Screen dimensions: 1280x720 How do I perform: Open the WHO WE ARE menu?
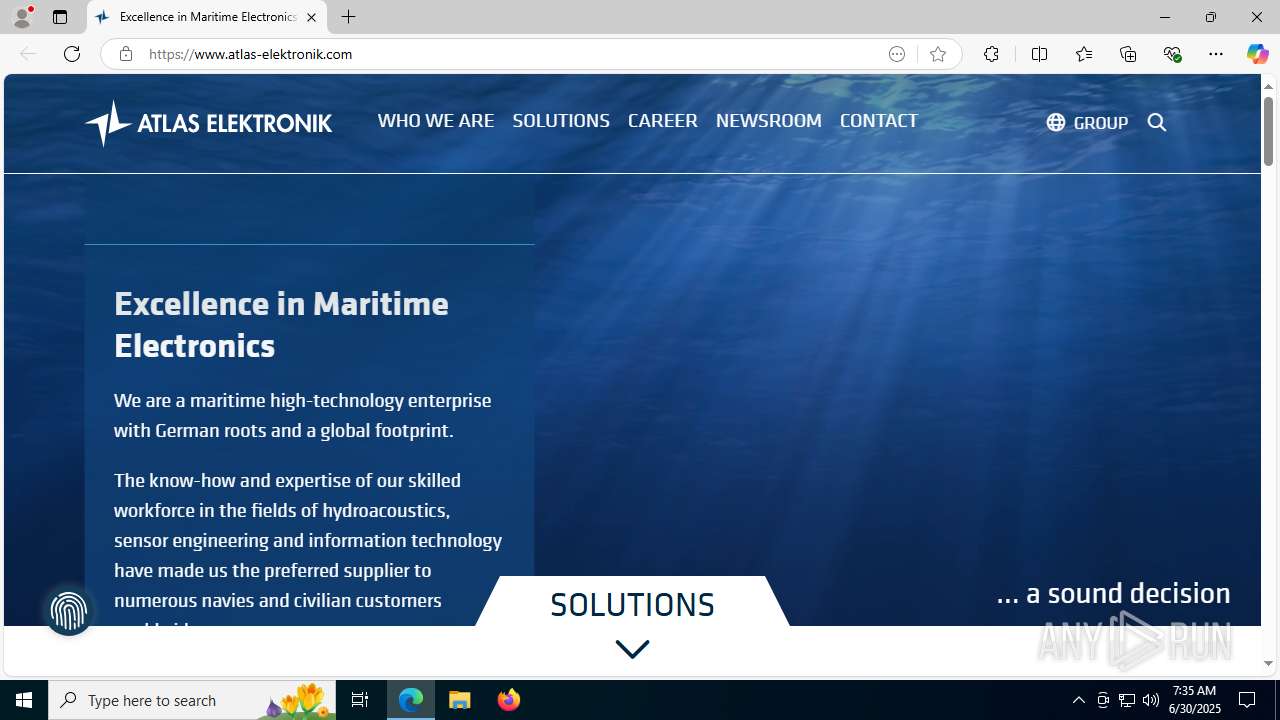click(436, 120)
